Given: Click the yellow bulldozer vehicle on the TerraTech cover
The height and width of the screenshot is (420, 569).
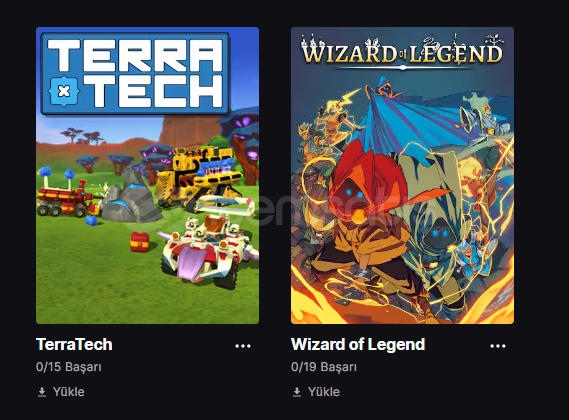Looking at the screenshot, I should click(x=200, y=176).
